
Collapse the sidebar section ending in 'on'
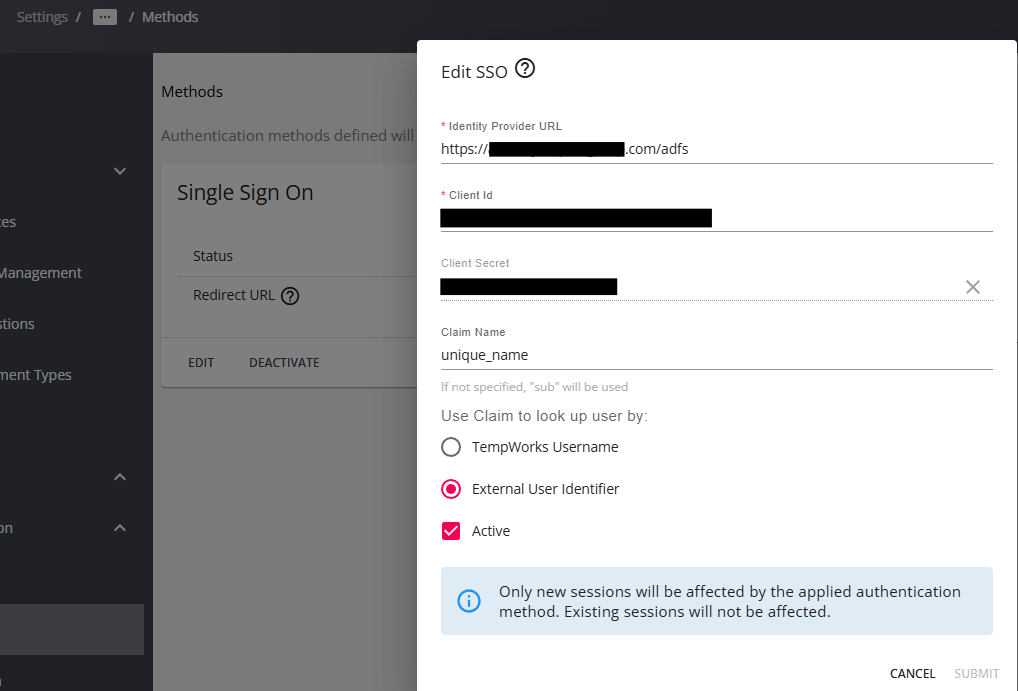pyautogui.click(x=119, y=528)
